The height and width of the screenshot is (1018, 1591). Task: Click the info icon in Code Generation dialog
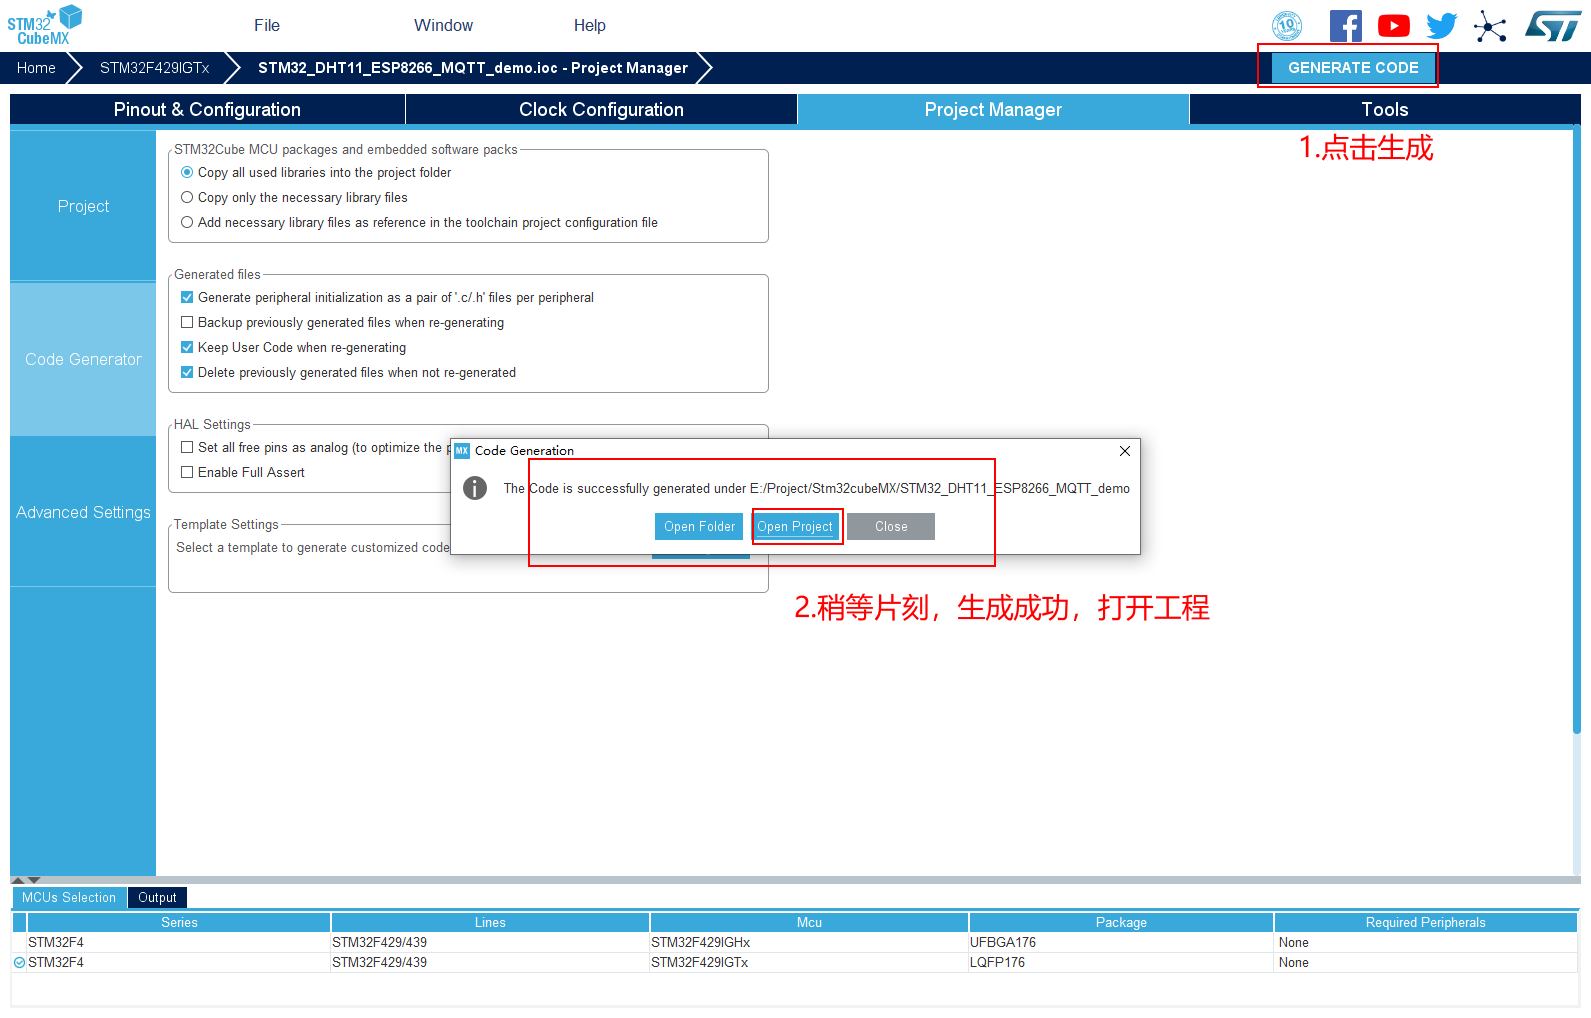point(475,488)
